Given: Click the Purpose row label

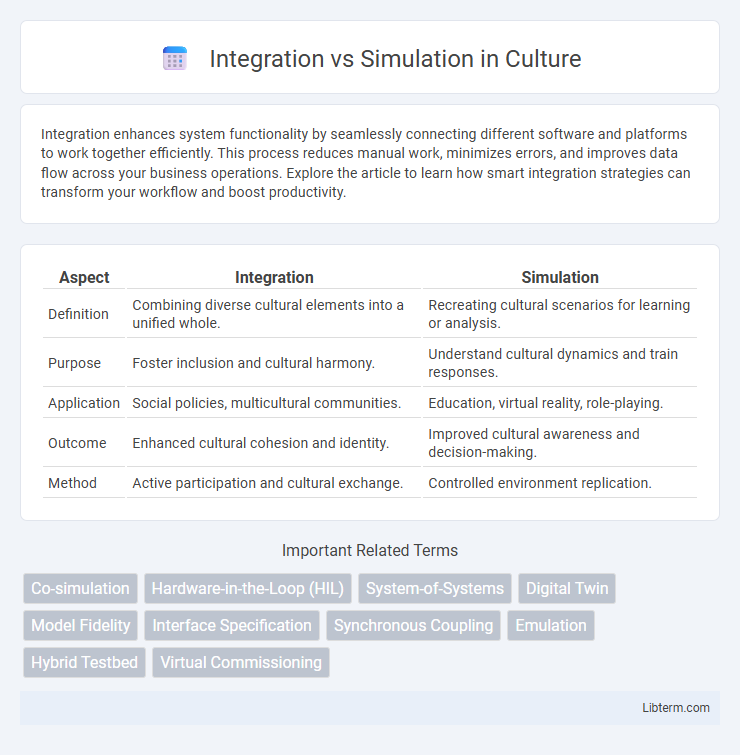Looking at the screenshot, I should click(75, 363).
